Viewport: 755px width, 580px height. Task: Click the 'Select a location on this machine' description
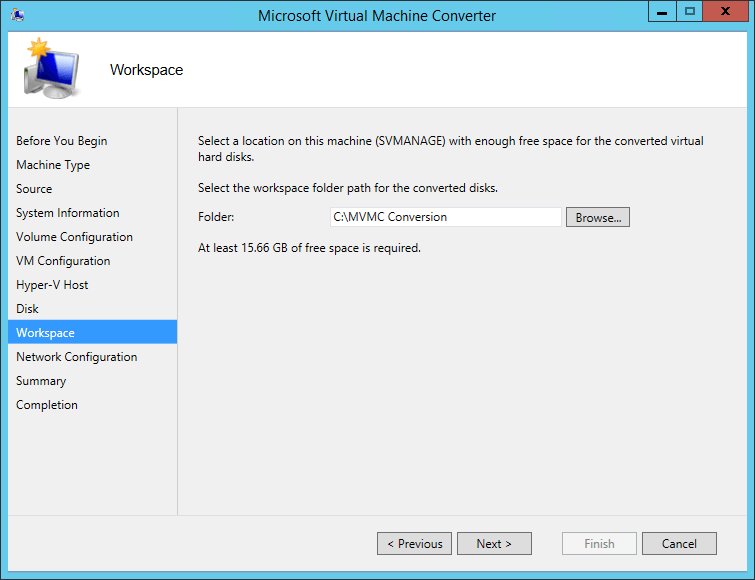coord(451,149)
